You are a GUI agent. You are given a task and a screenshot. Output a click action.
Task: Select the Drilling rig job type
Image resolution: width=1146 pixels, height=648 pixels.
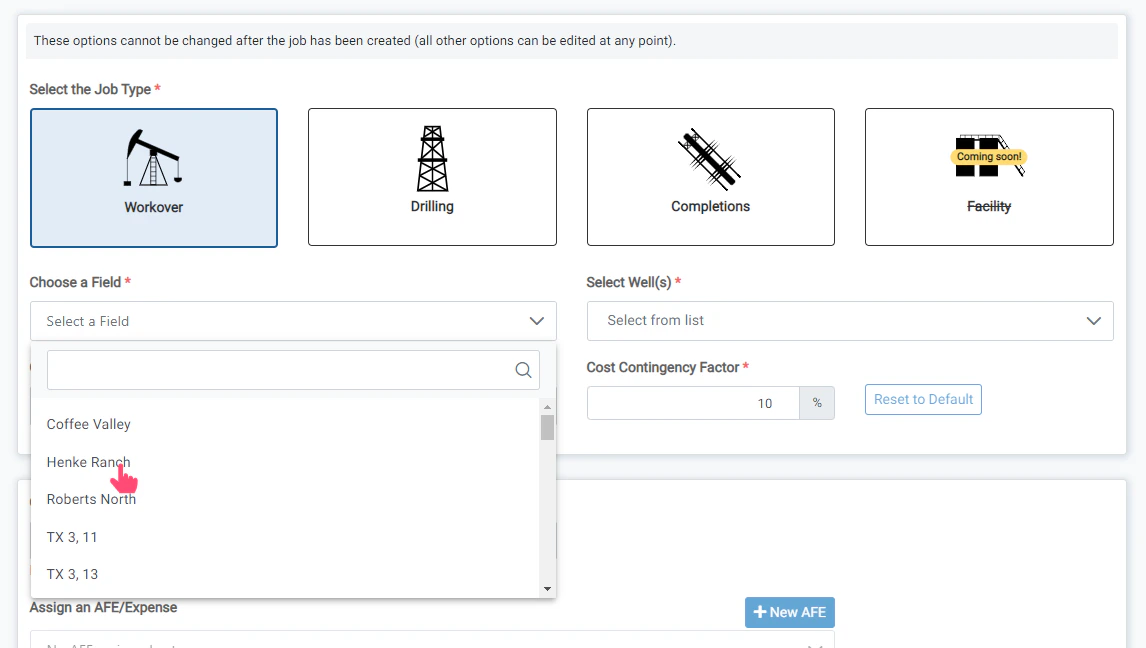point(432,177)
